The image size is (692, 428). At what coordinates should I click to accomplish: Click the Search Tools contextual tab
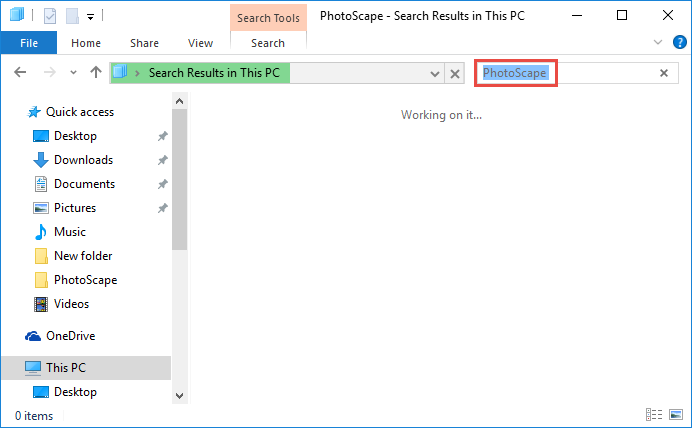pos(268,18)
